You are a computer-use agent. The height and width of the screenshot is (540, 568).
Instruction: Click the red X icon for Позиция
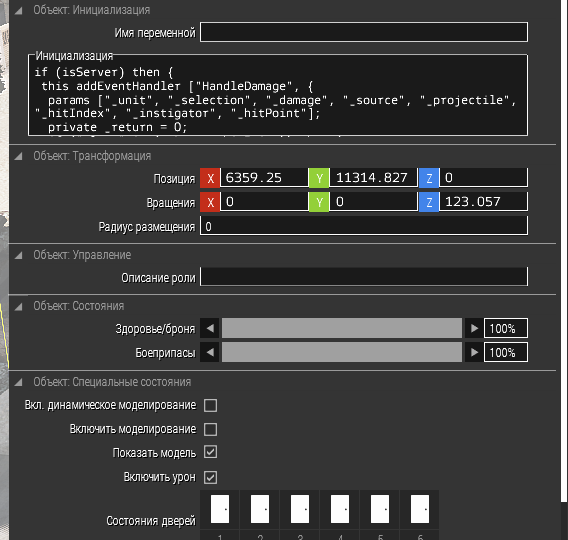210,178
